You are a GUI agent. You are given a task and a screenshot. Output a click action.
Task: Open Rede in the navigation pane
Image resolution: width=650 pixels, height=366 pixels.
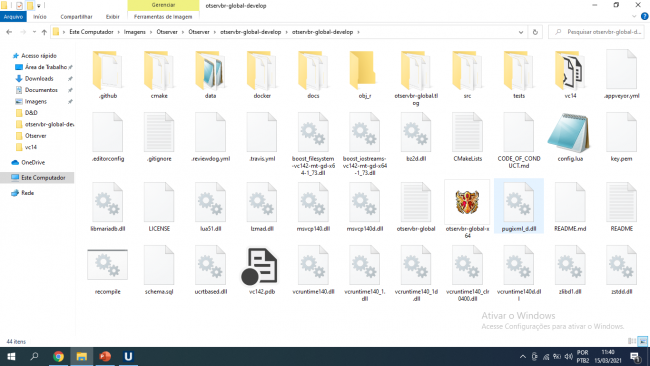pyautogui.click(x=27, y=193)
